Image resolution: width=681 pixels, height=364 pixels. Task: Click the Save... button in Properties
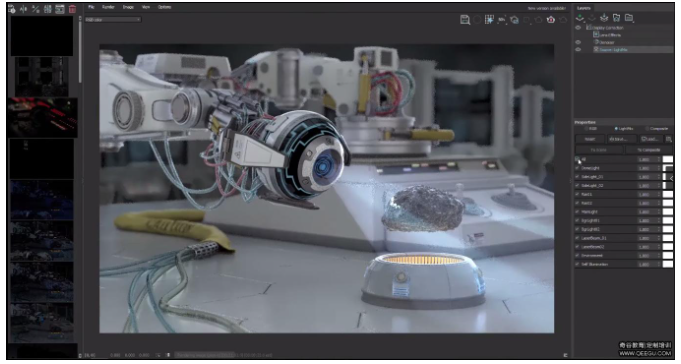coord(622,139)
